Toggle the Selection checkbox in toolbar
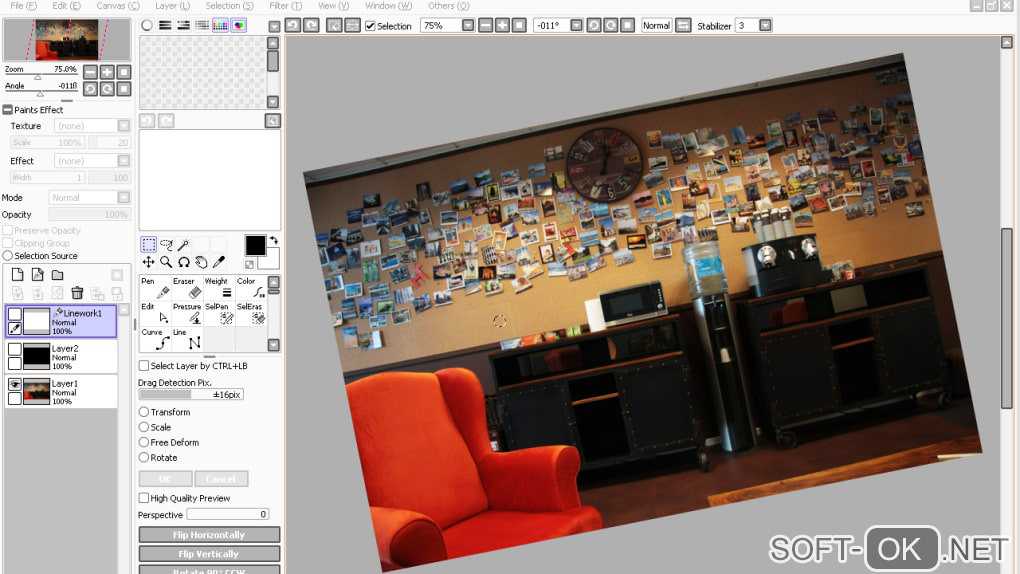Viewport: 1020px width, 574px height. (370, 26)
